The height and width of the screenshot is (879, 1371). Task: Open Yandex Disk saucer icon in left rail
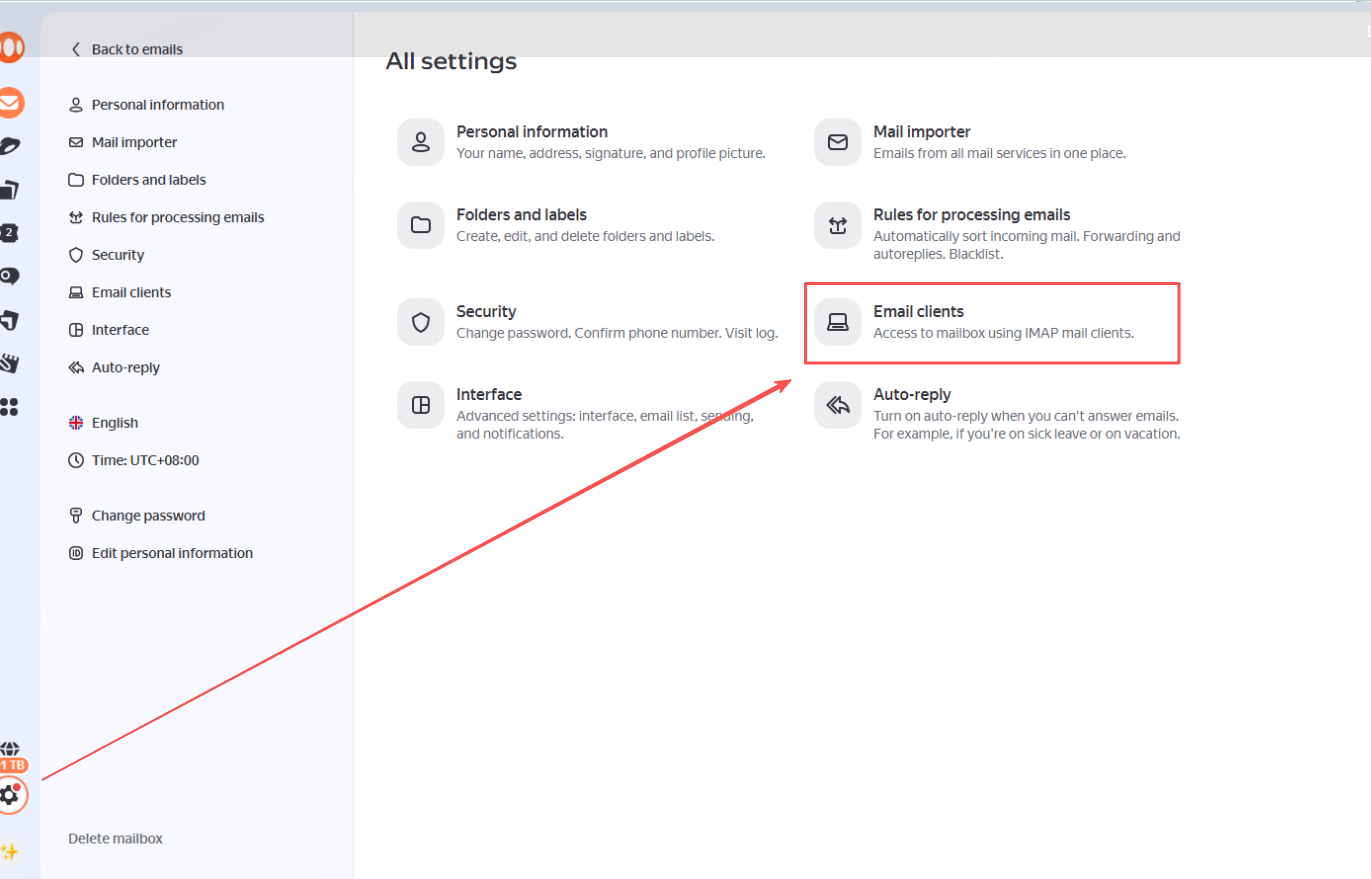click(x=10, y=146)
